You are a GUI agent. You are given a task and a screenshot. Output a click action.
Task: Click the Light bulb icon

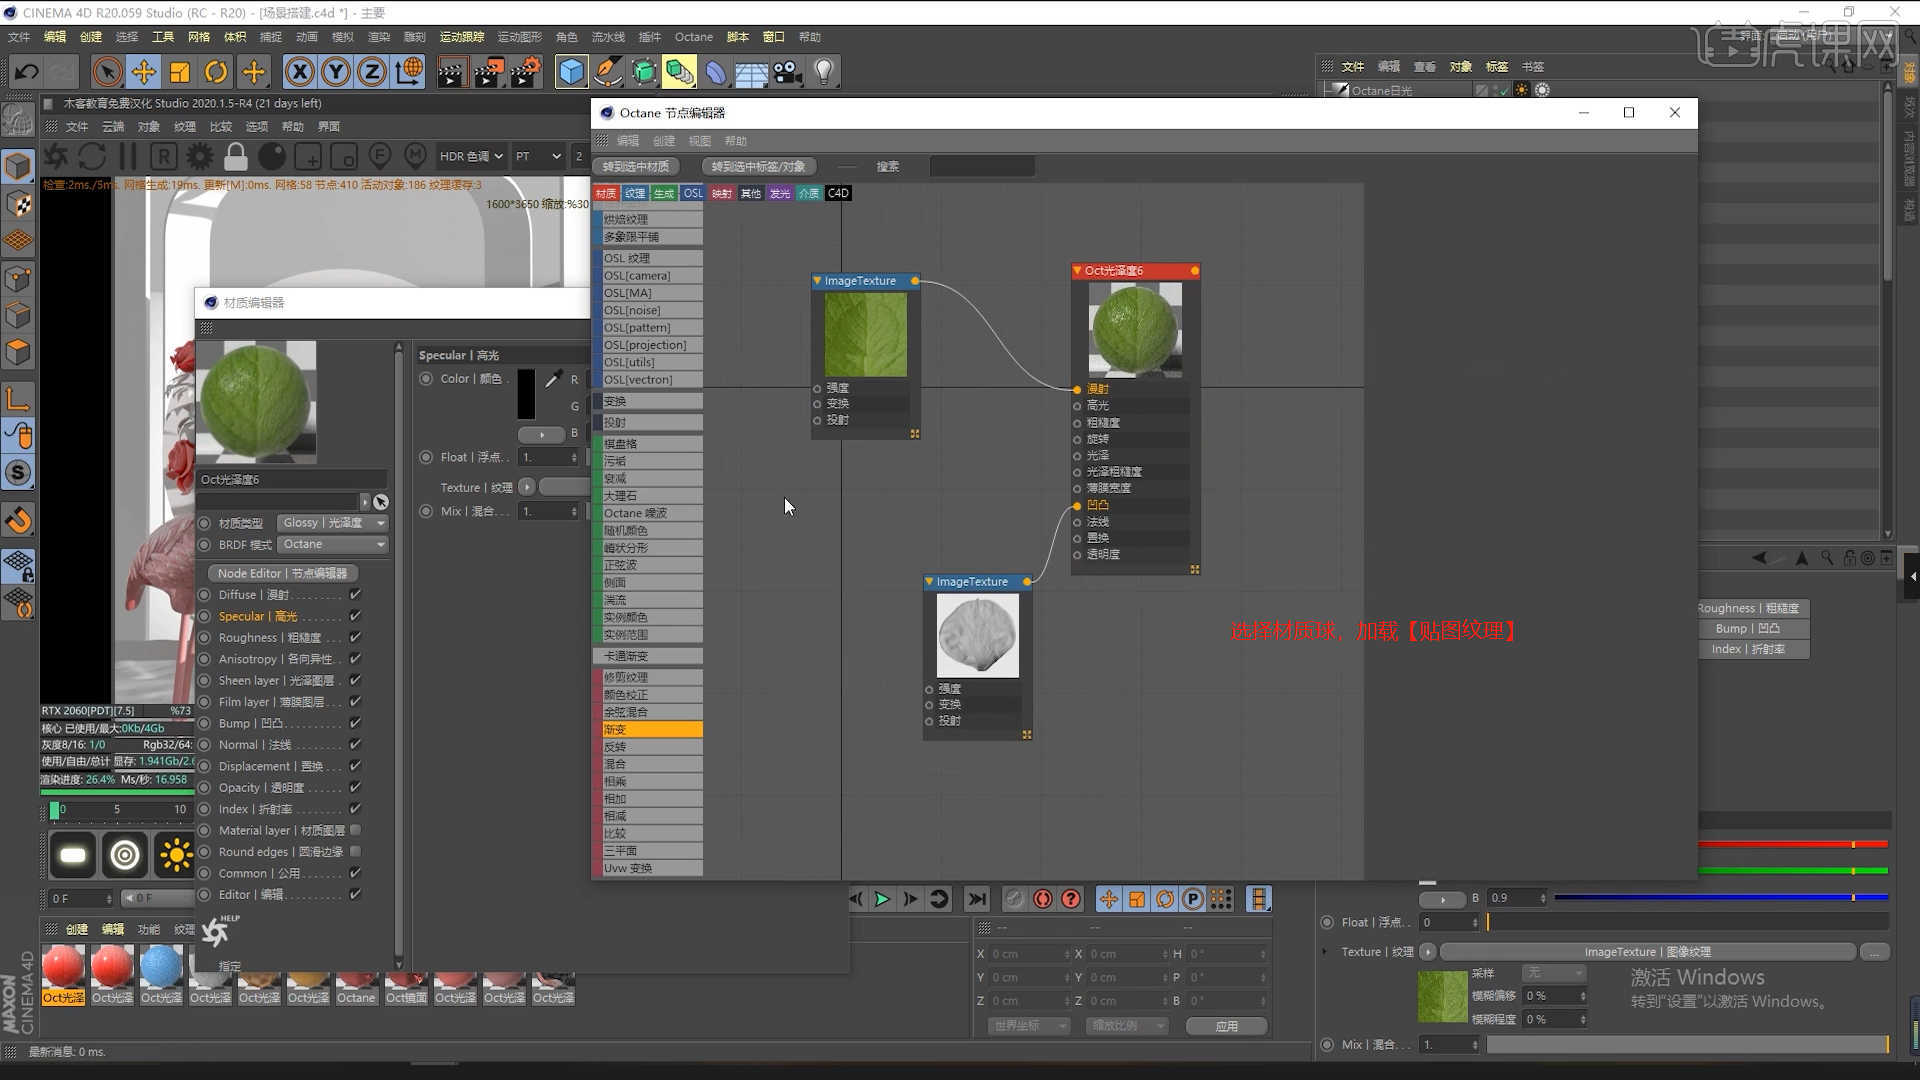[824, 72]
